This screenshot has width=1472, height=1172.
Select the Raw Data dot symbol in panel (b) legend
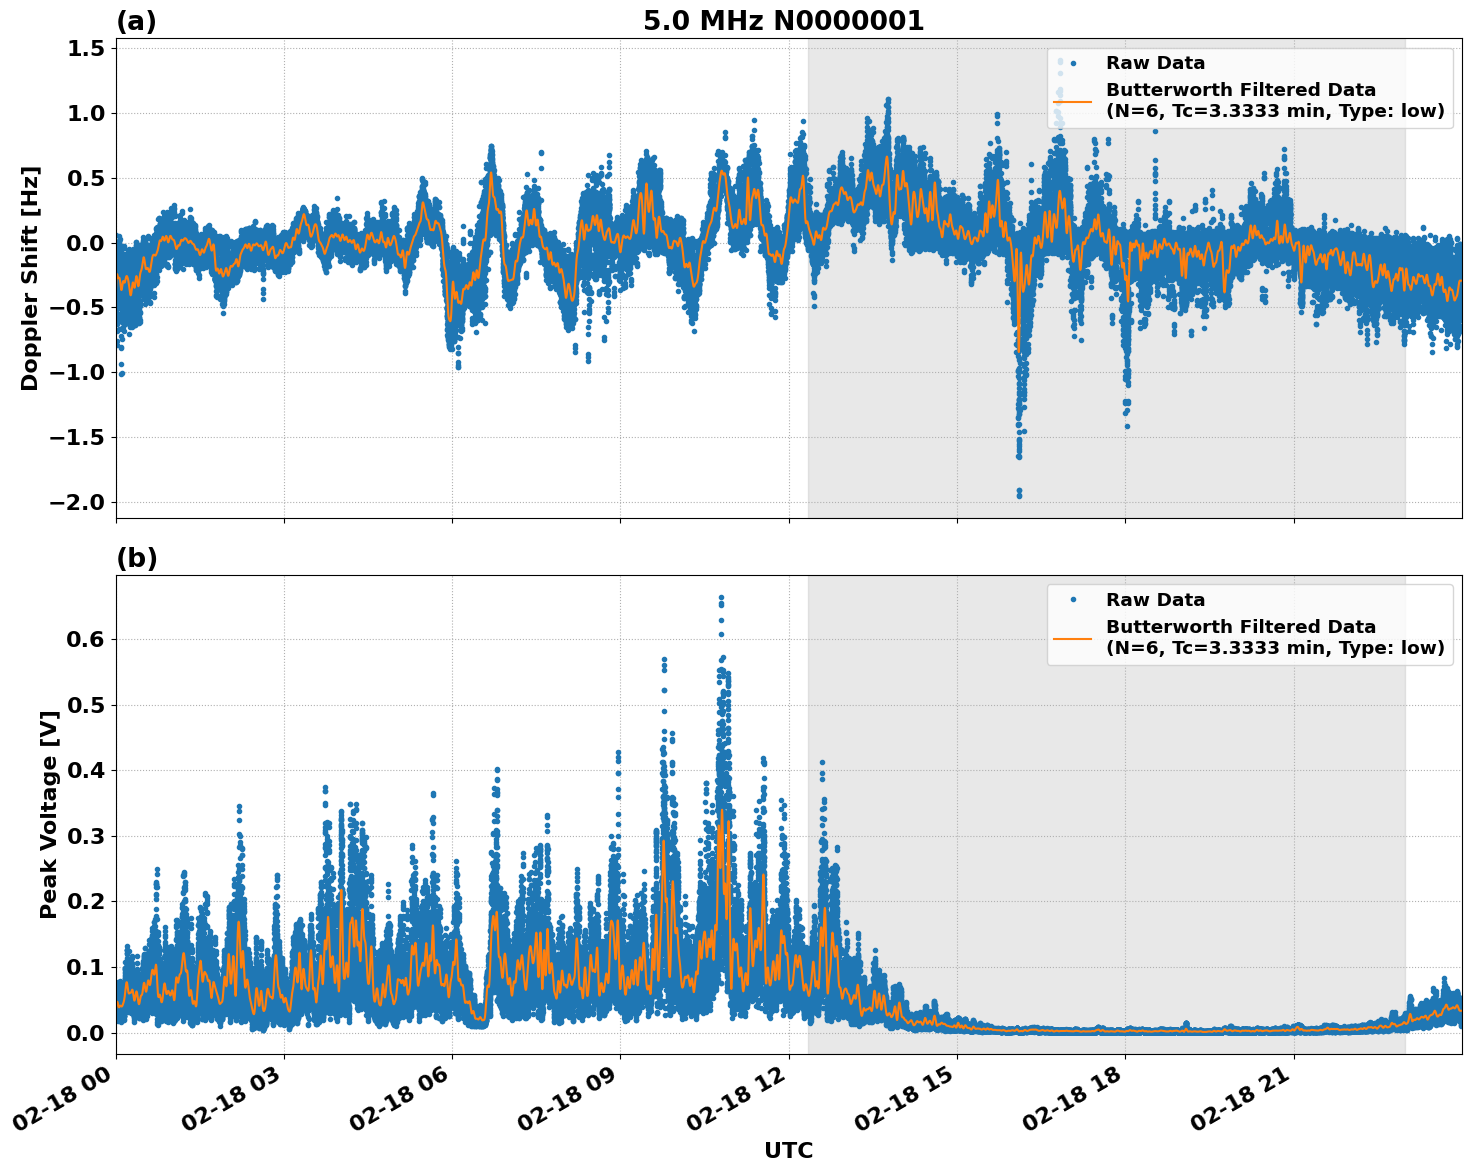[1072, 598]
